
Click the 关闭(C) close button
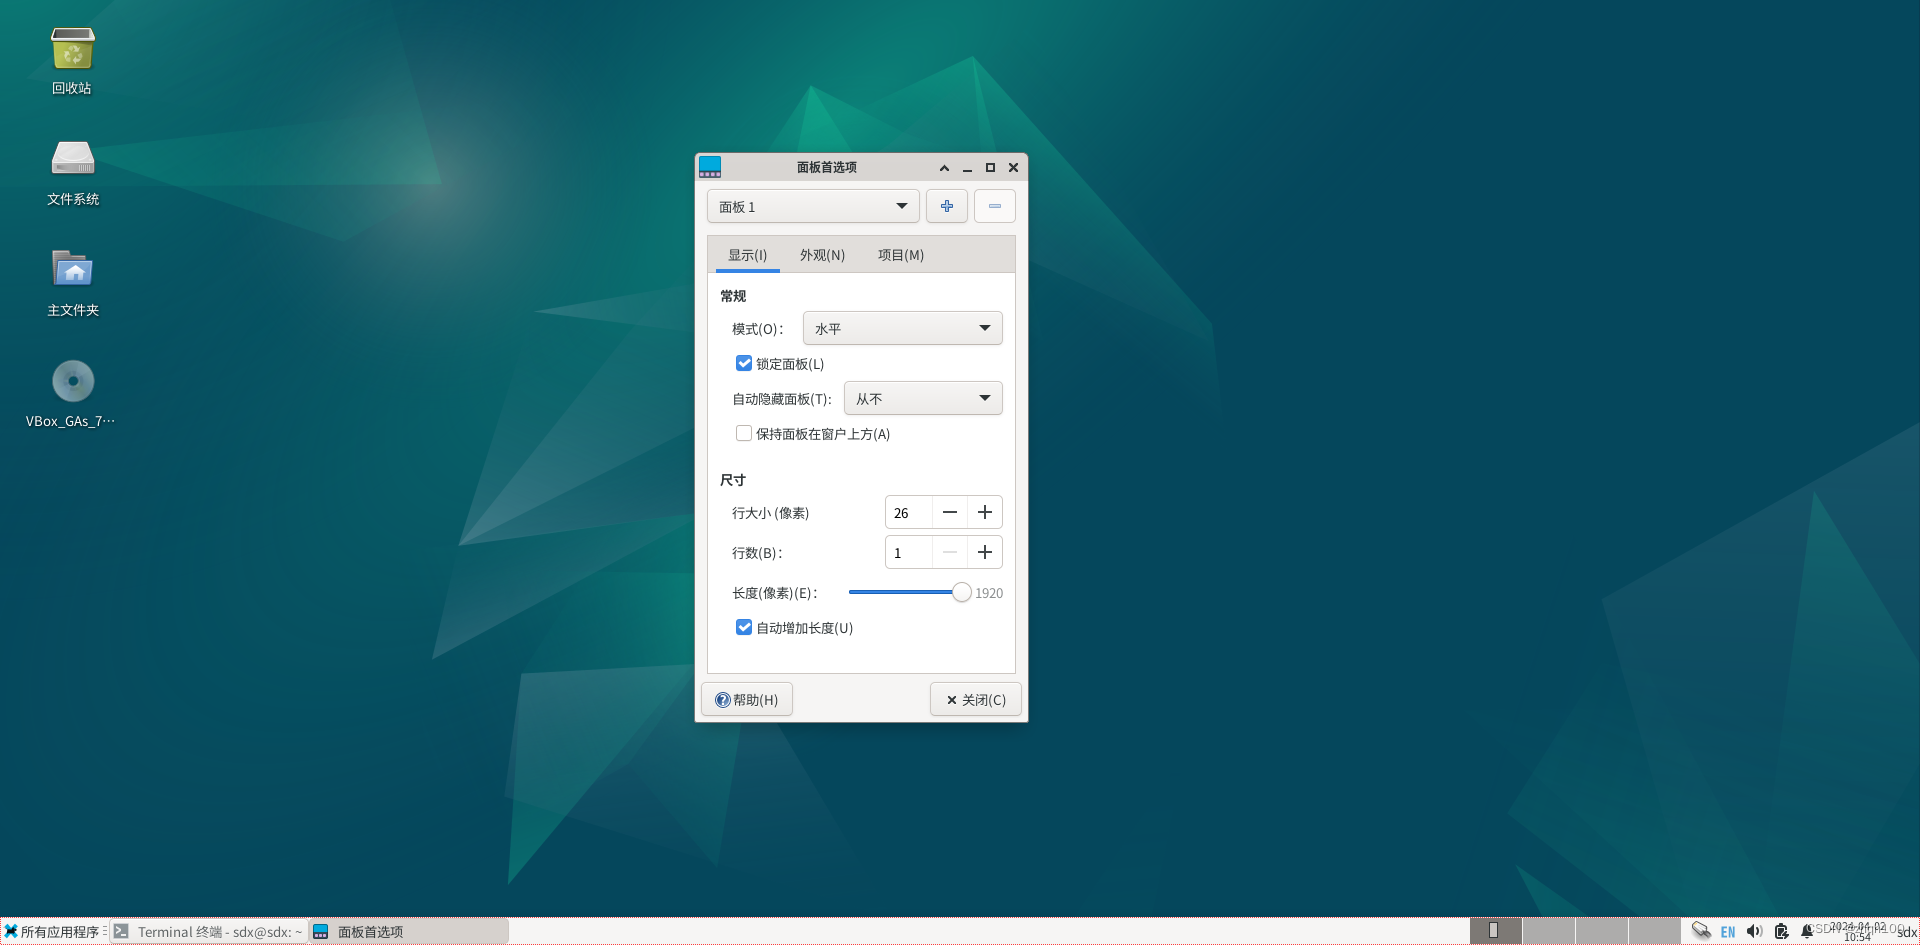[x=976, y=699]
